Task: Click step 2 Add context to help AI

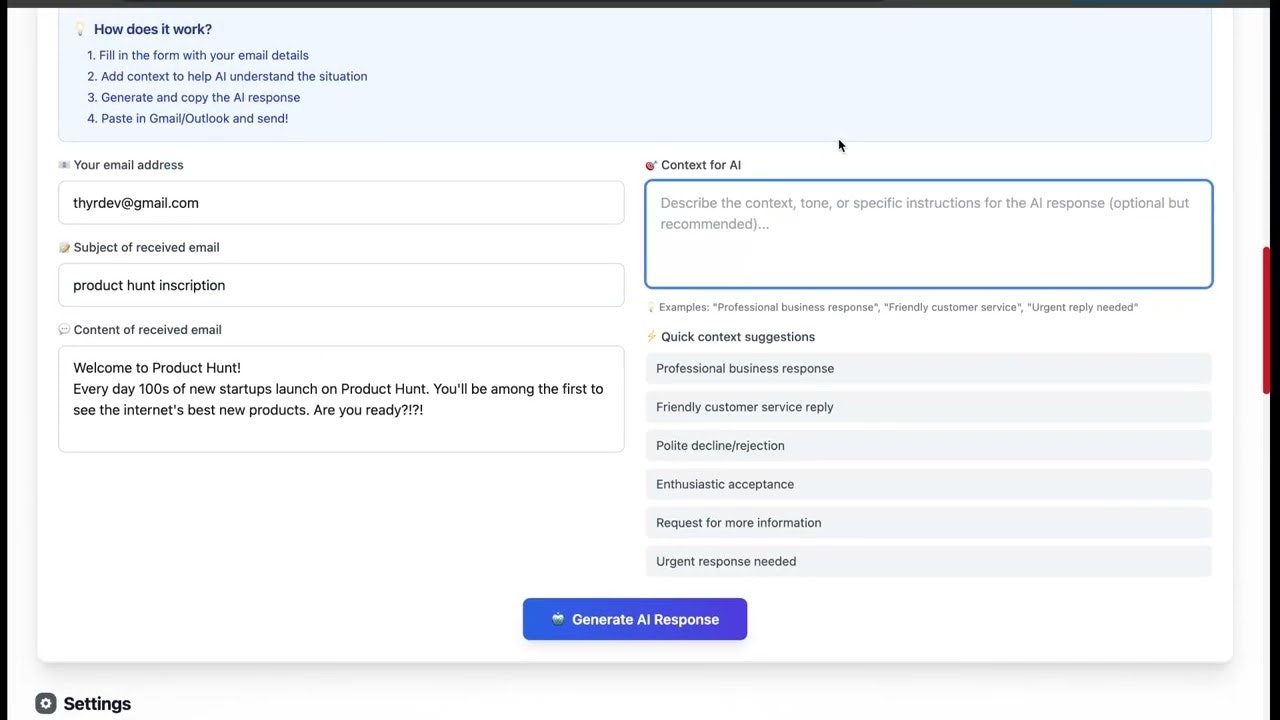Action: click(227, 76)
